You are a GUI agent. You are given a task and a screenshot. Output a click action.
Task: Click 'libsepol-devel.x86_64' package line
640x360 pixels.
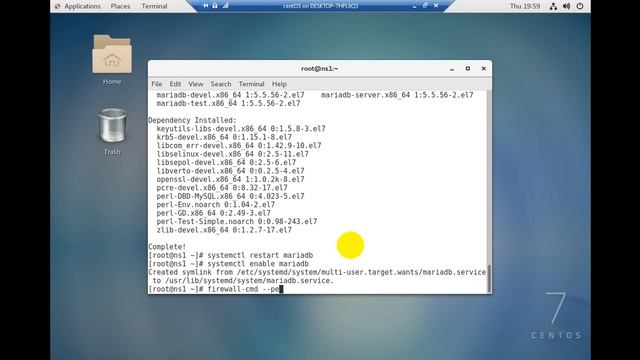coord(226,163)
